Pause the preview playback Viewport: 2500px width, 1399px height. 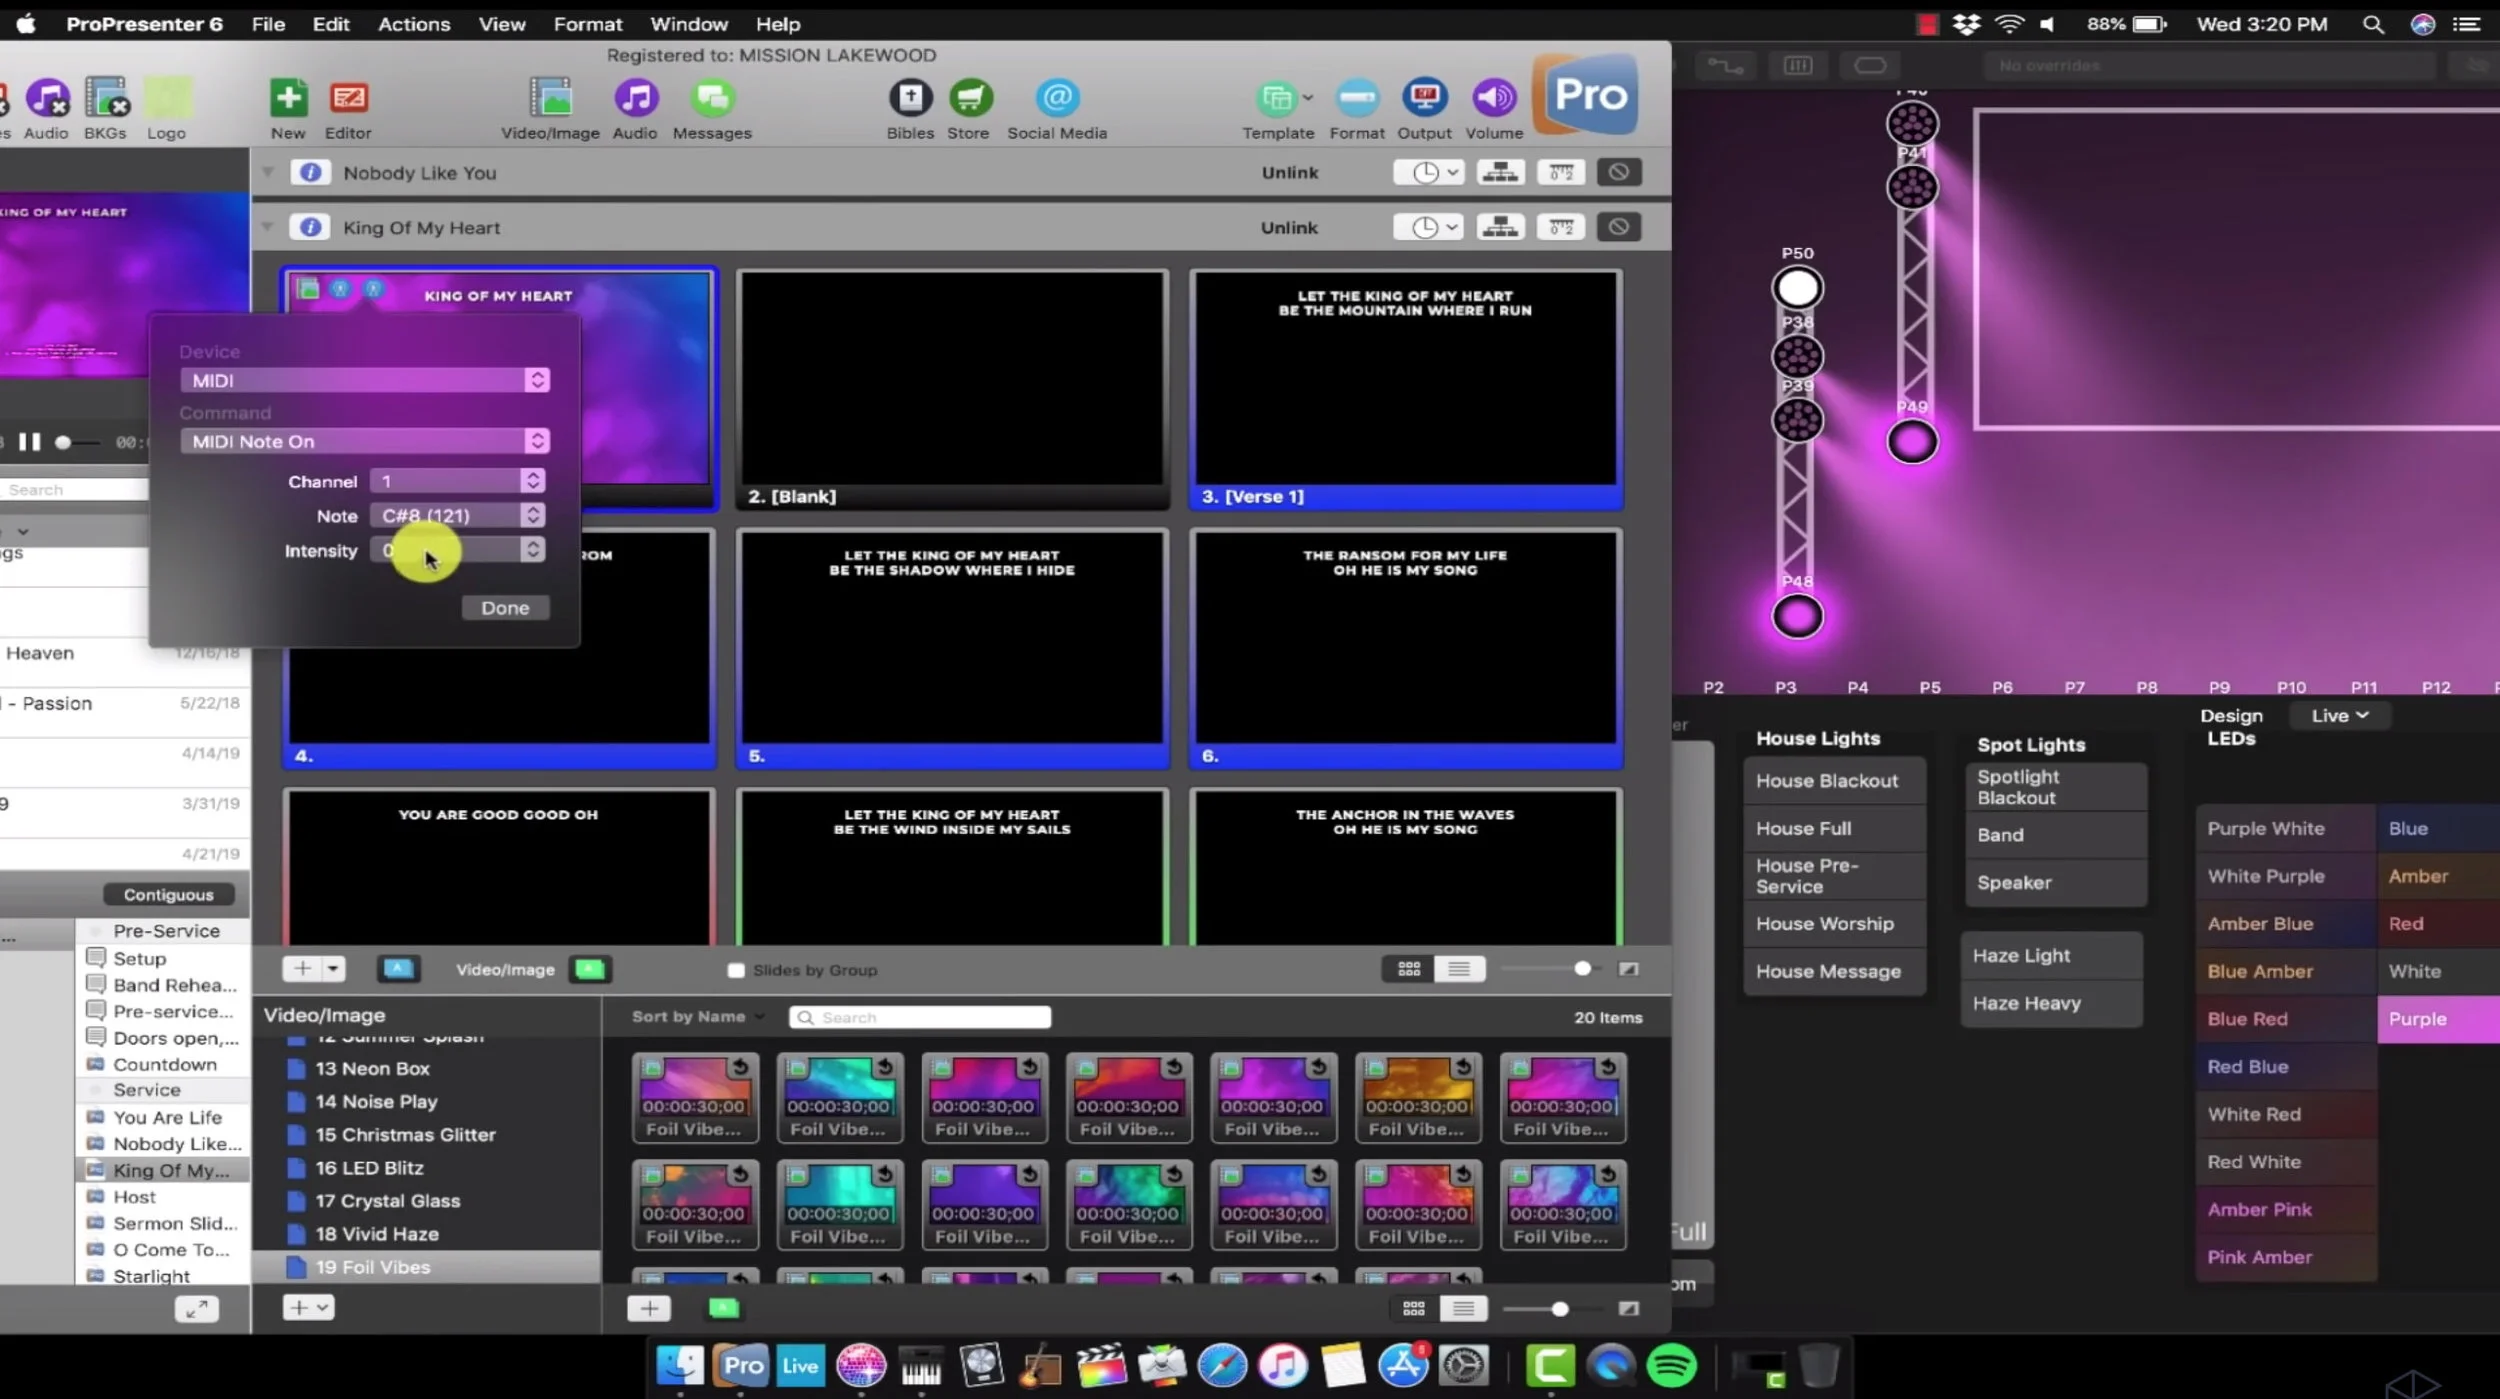30,442
